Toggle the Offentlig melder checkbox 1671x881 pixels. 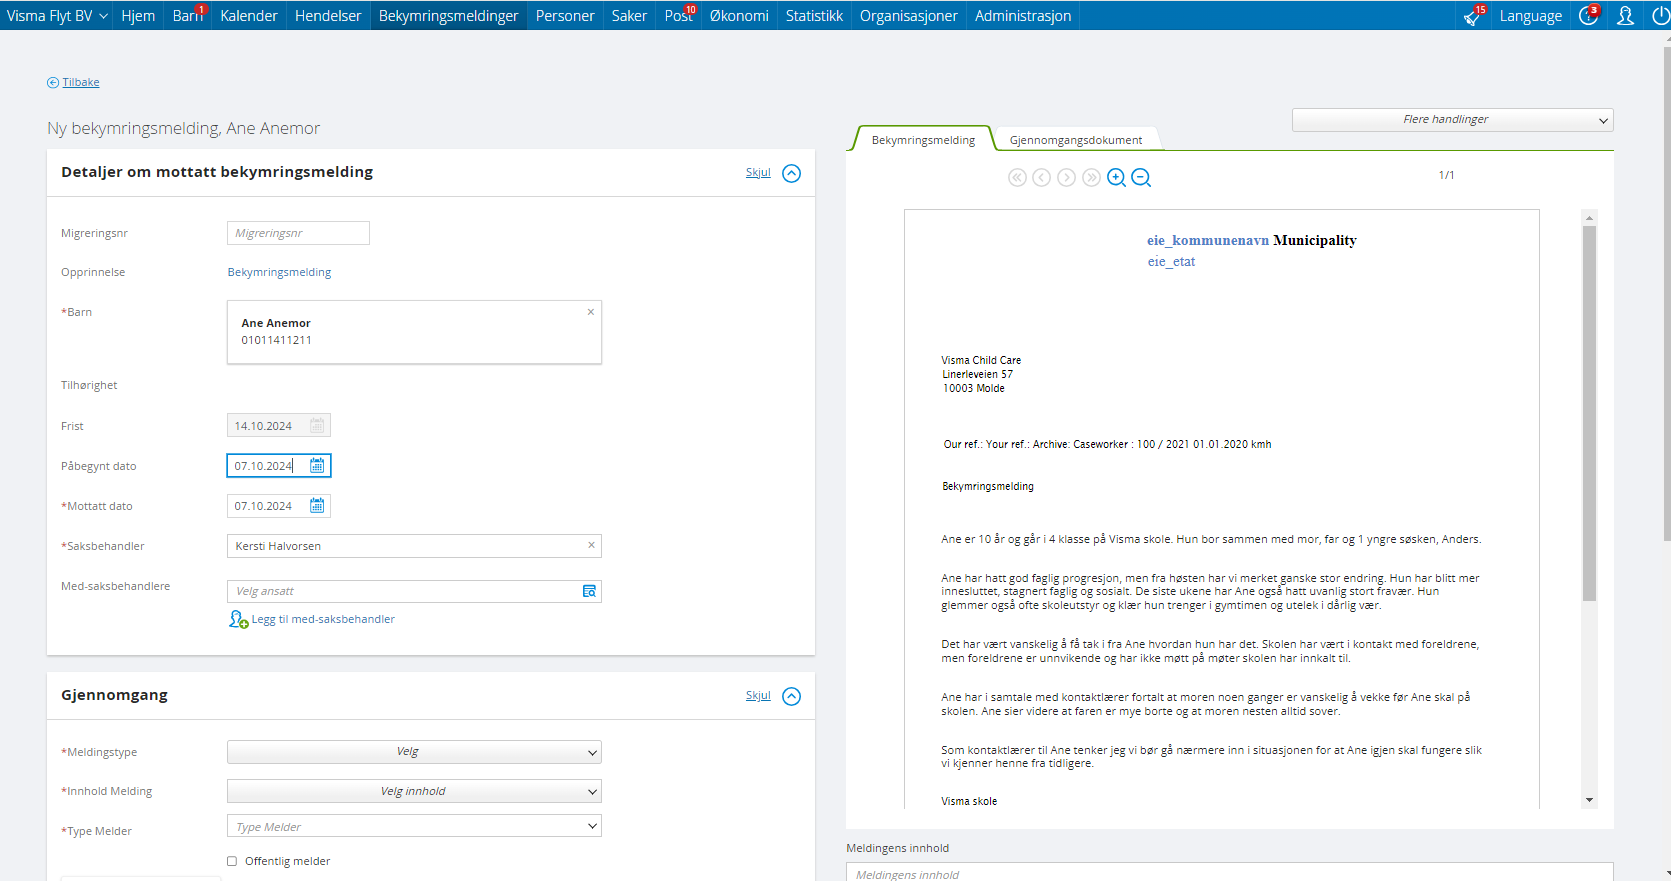click(232, 861)
